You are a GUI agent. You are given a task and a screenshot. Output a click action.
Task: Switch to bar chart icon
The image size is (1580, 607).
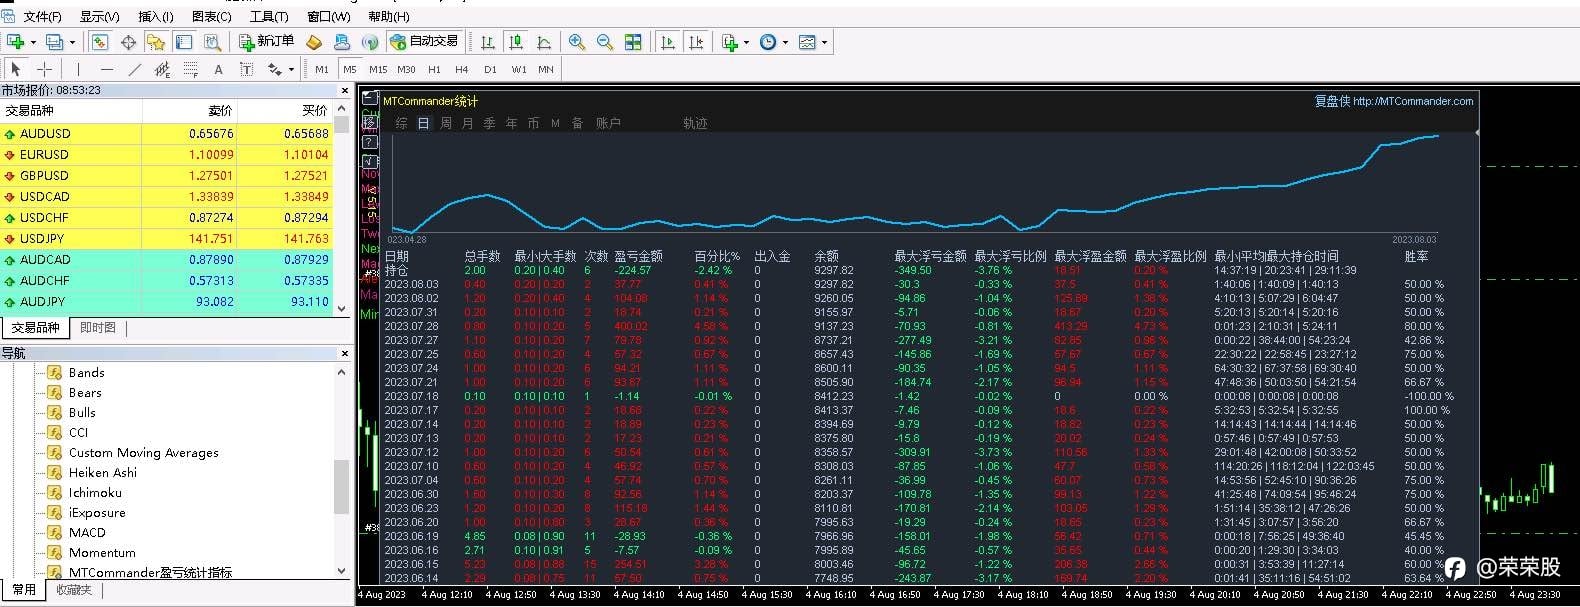(x=488, y=42)
